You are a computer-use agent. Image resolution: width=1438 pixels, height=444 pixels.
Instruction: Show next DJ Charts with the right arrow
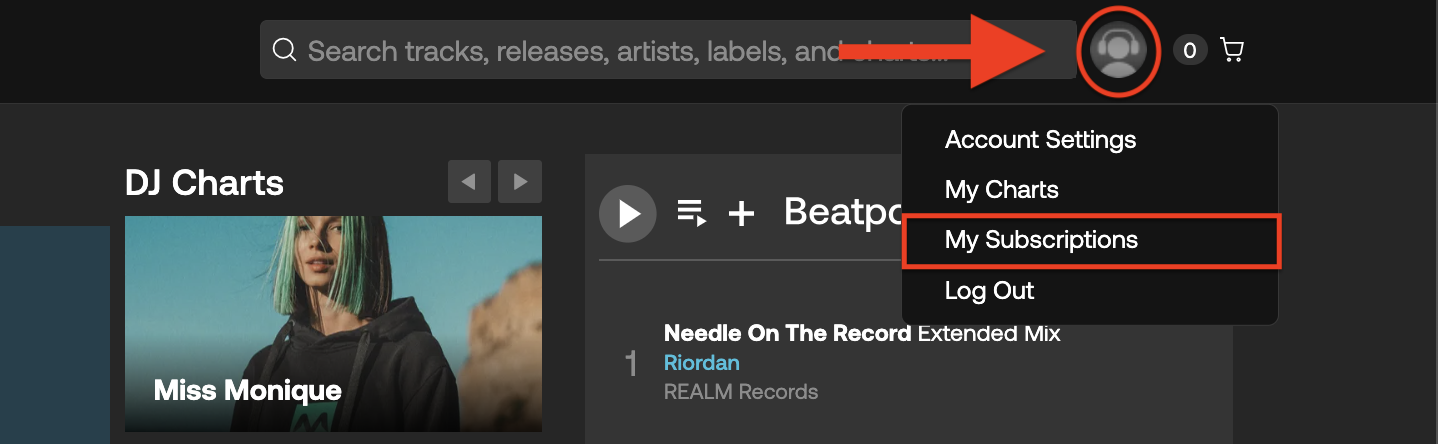tap(520, 182)
